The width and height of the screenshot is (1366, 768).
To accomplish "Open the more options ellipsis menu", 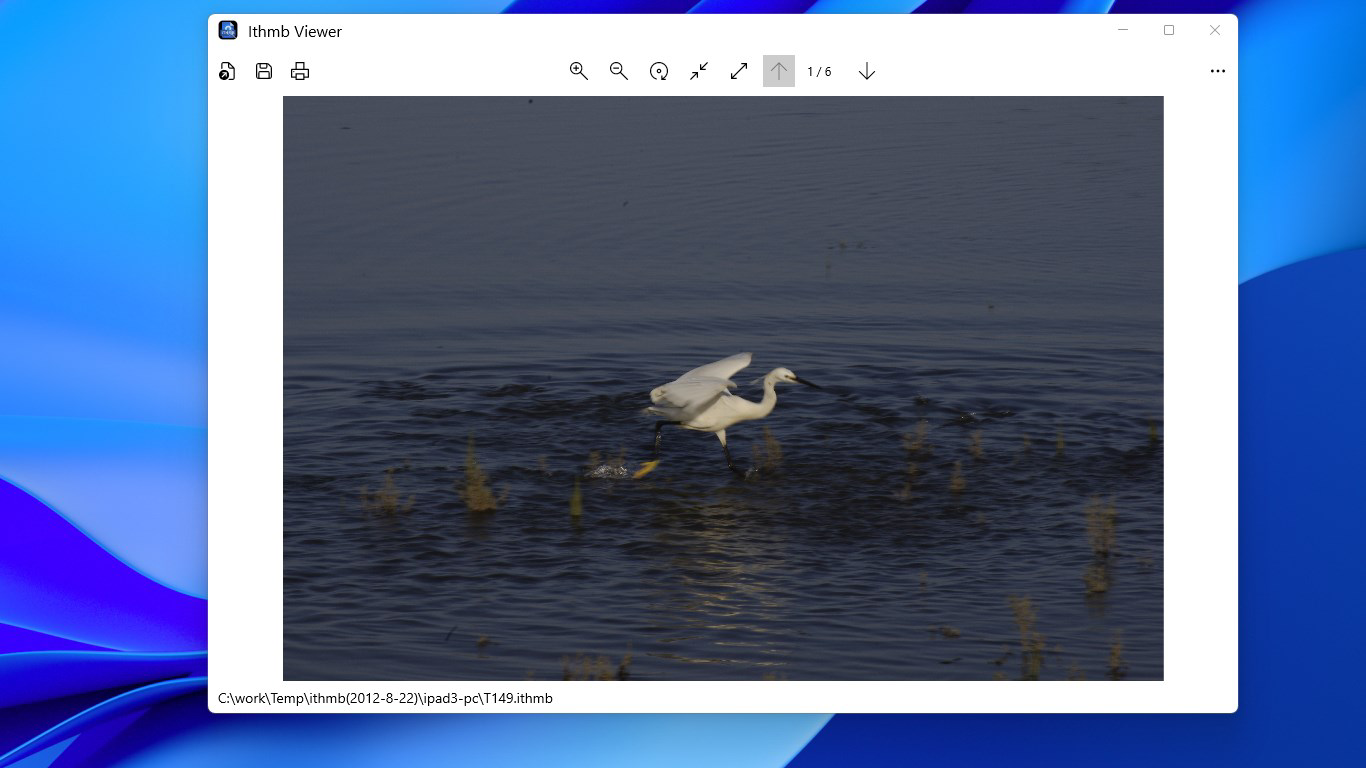I will [x=1217, y=71].
